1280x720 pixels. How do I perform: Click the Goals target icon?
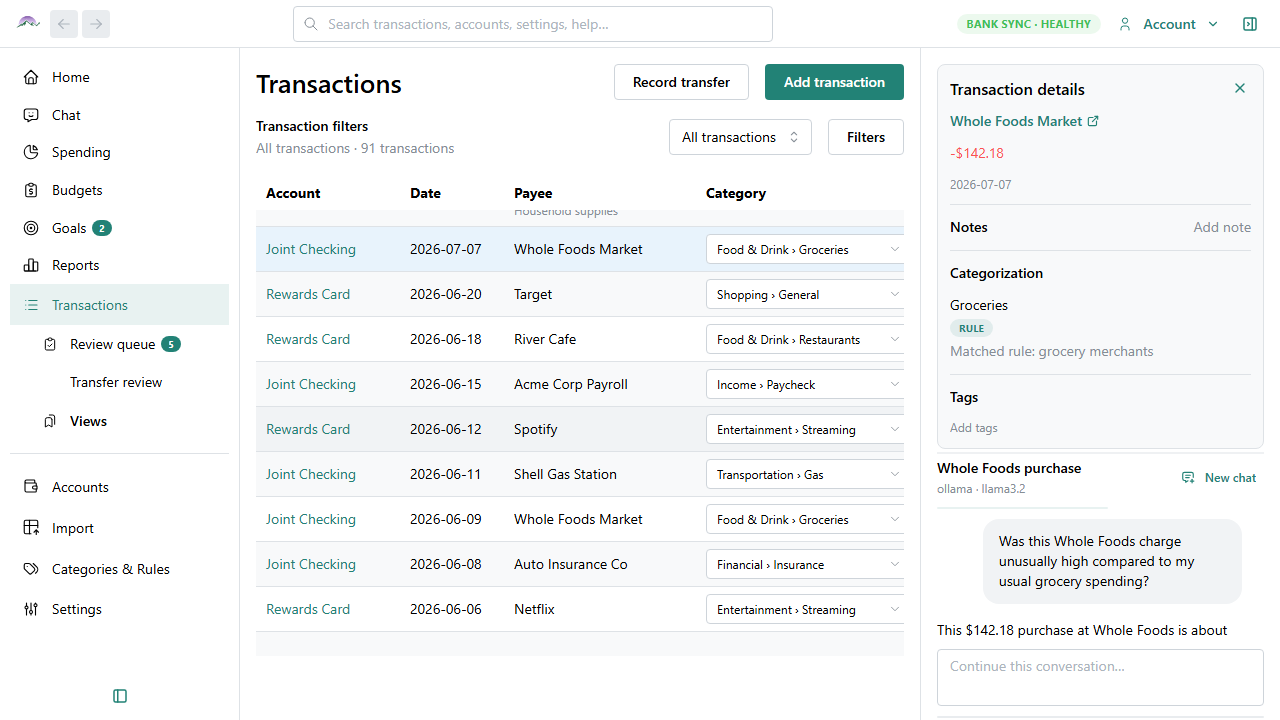click(31, 228)
